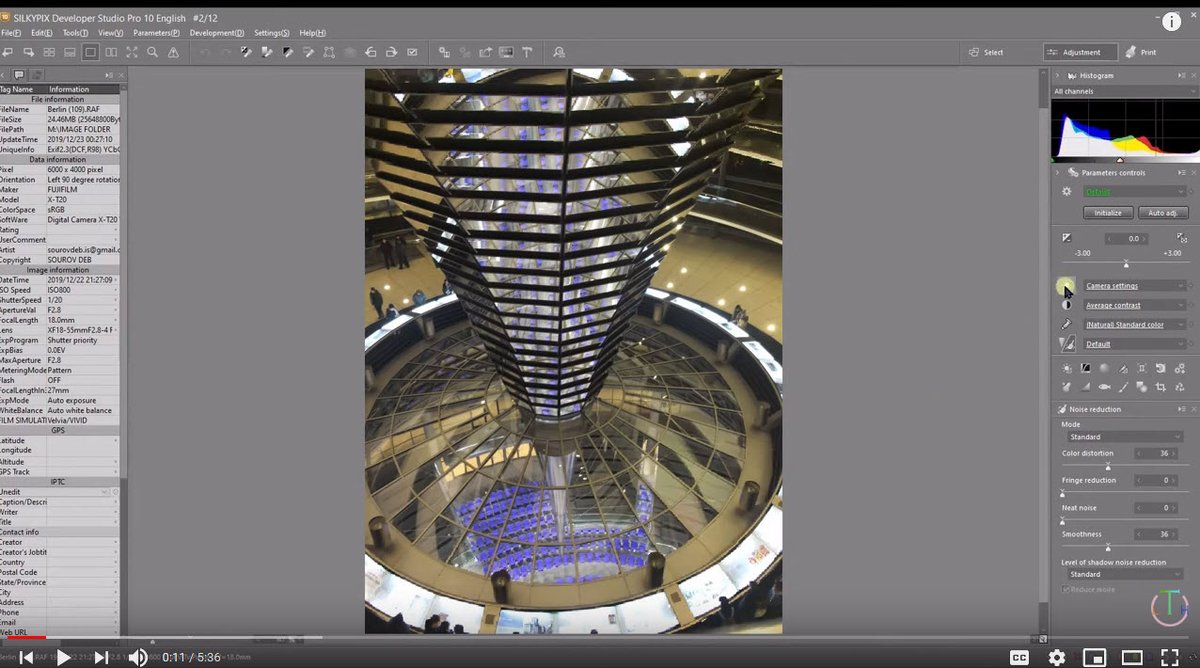
Task: Toggle captions with the CC button
Action: tap(1018, 657)
